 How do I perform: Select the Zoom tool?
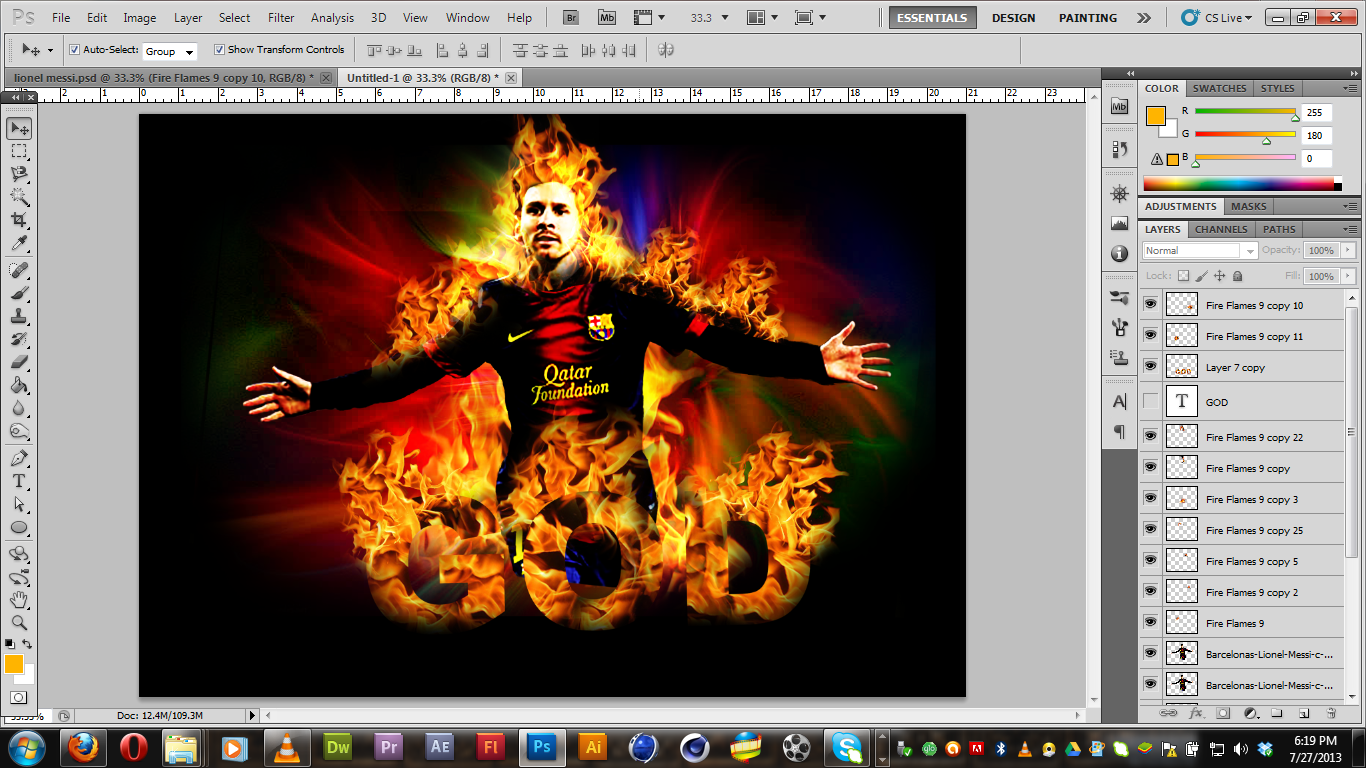20,622
